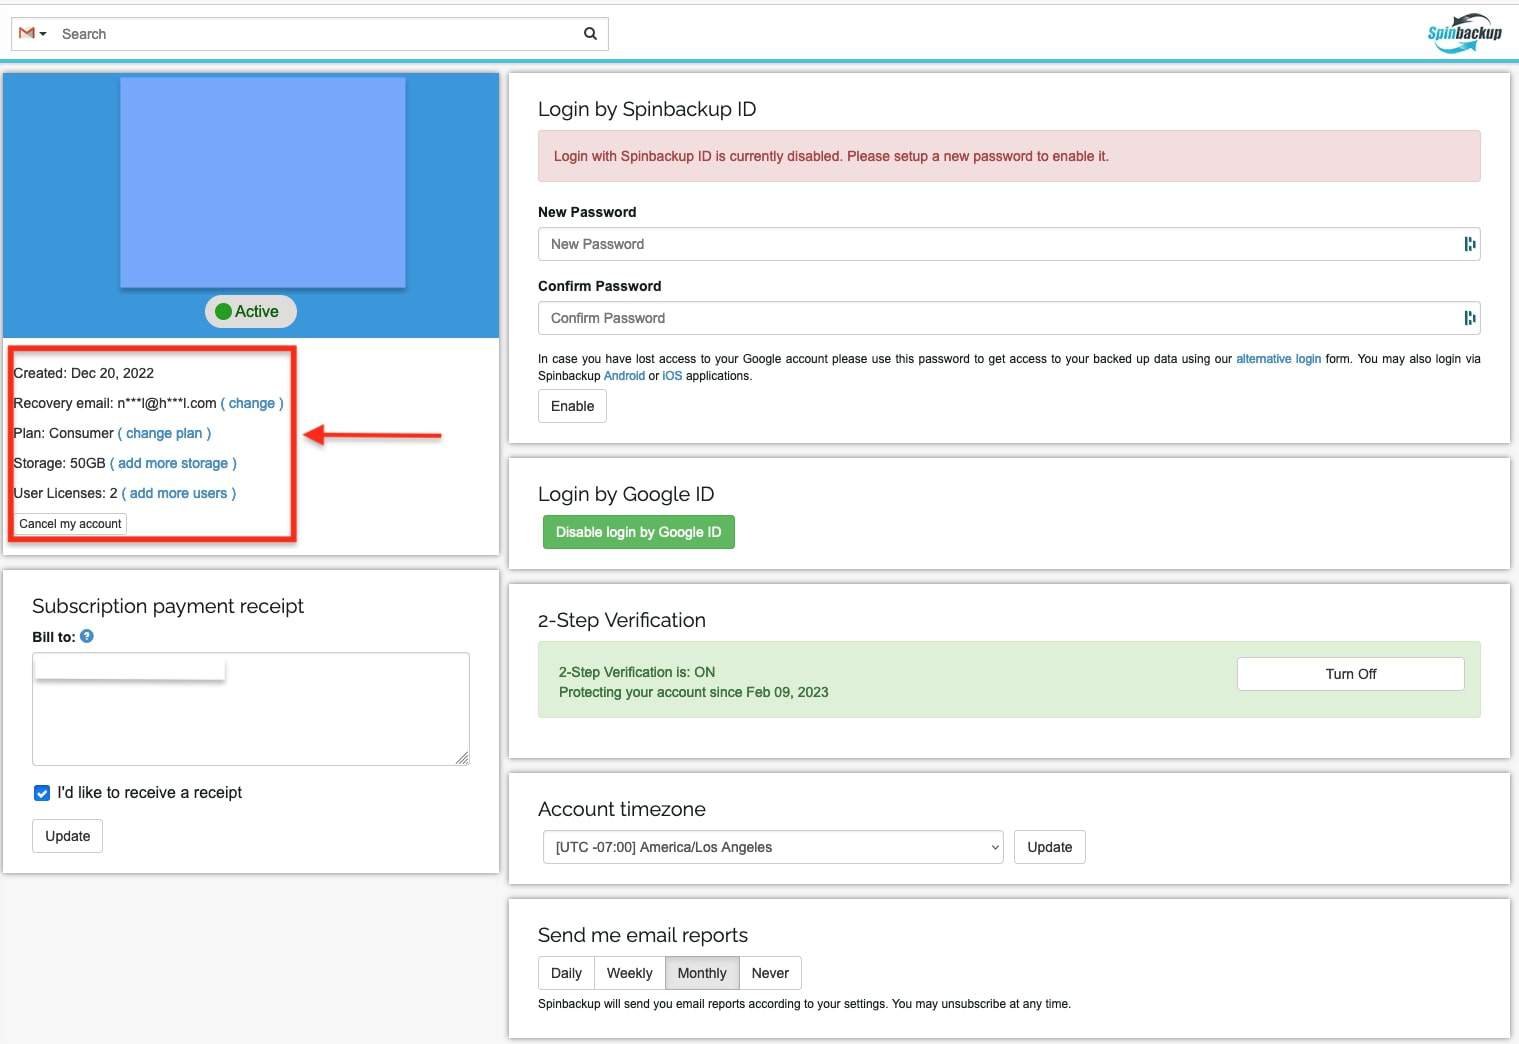Click the change plan link

(164, 433)
